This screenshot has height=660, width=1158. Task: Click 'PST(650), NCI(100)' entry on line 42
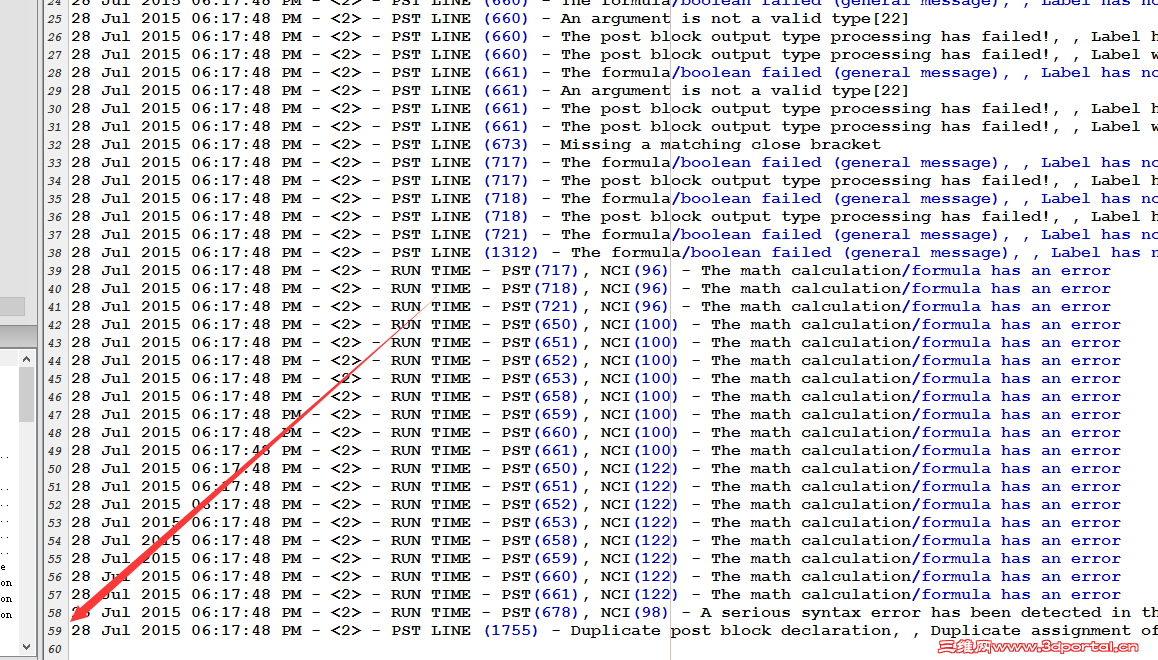(x=590, y=325)
